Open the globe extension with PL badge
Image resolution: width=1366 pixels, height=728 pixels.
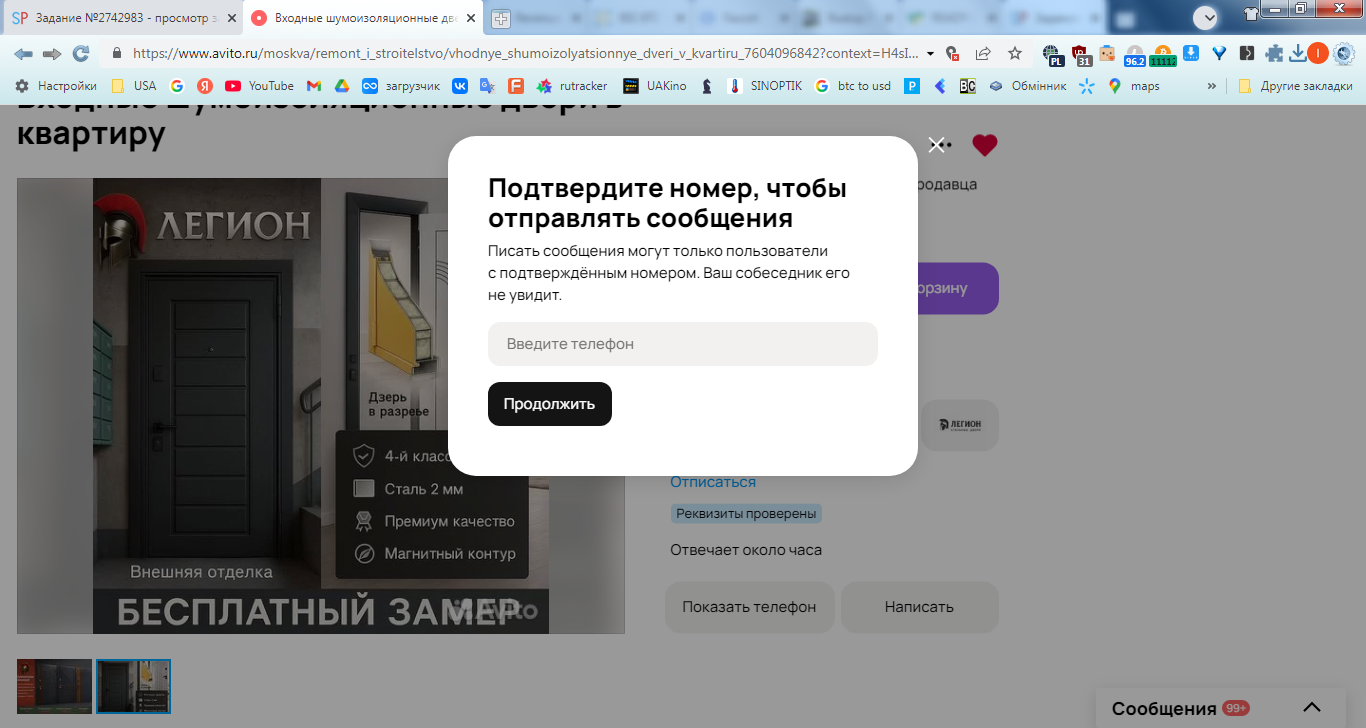coord(1051,54)
